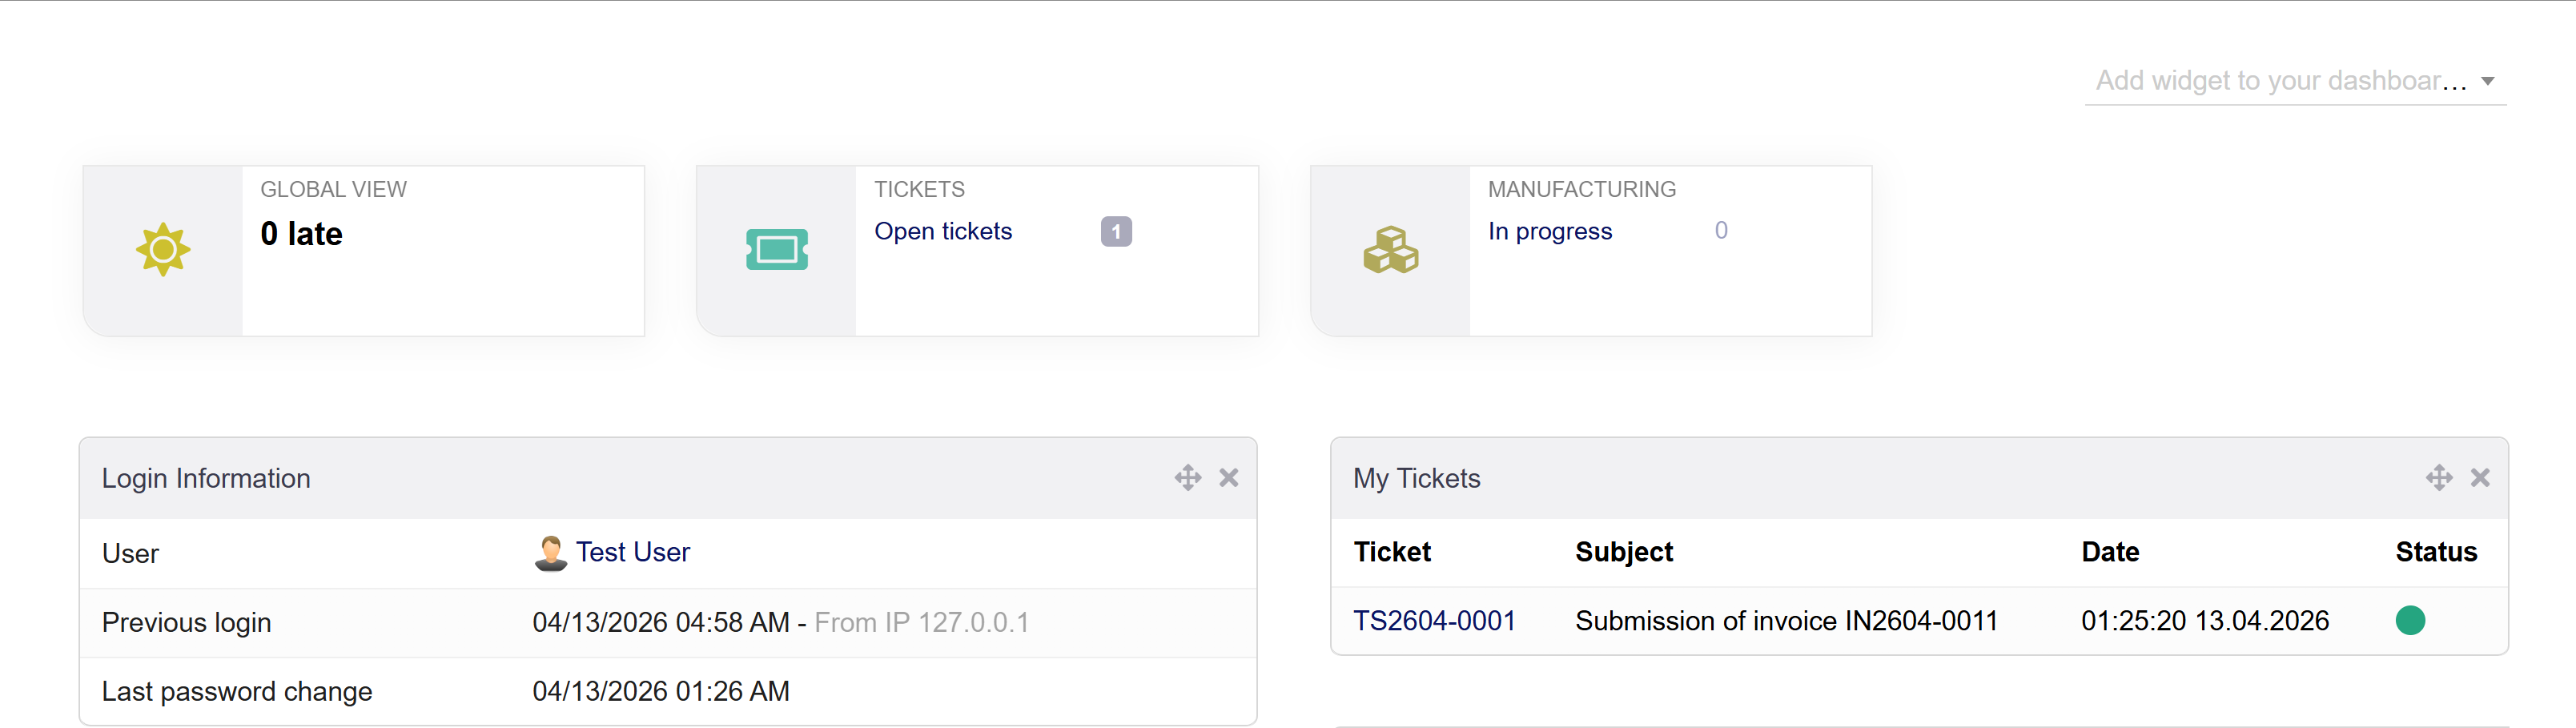This screenshot has height=728, width=2576.
Task: Click the move handle on My Tickets widget
Action: pos(2438,478)
